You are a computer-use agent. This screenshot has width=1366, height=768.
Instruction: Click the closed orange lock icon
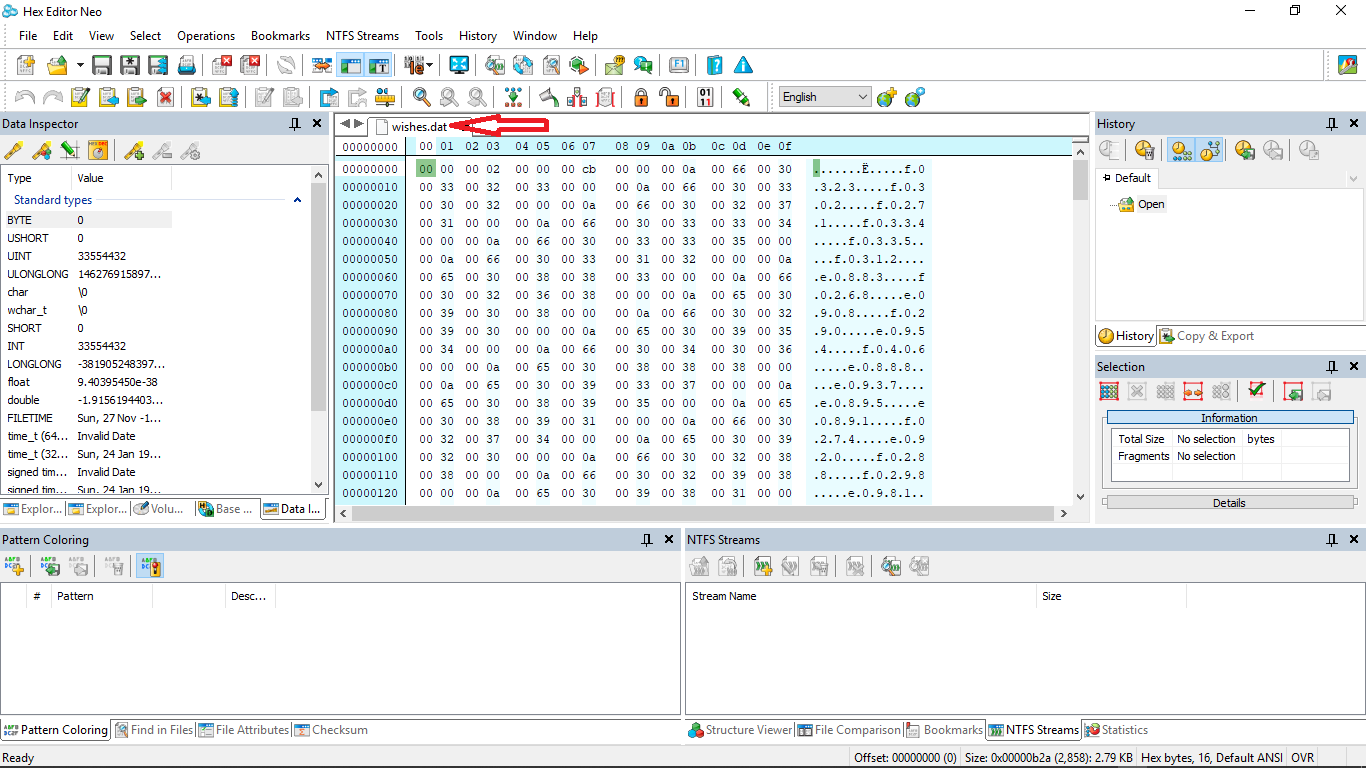[641, 97]
